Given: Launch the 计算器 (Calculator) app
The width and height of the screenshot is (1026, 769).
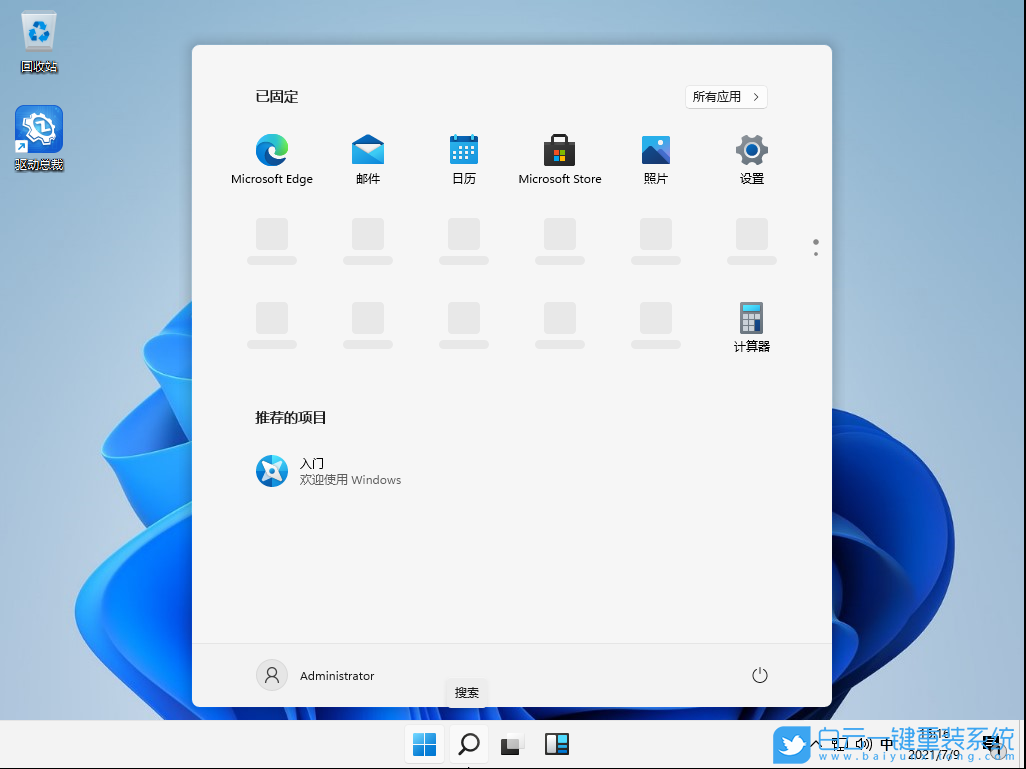Looking at the screenshot, I should (751, 320).
